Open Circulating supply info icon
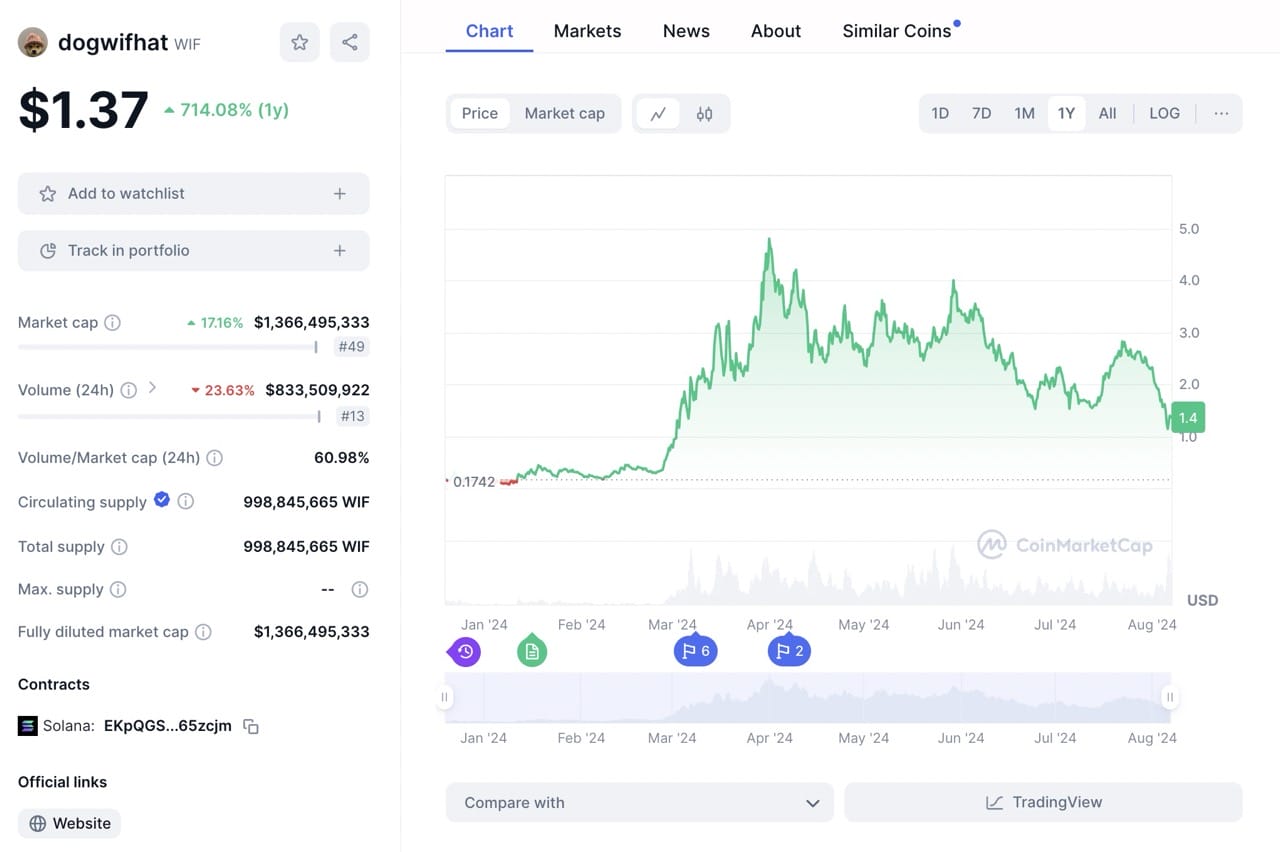The image size is (1280, 852). pos(185,501)
